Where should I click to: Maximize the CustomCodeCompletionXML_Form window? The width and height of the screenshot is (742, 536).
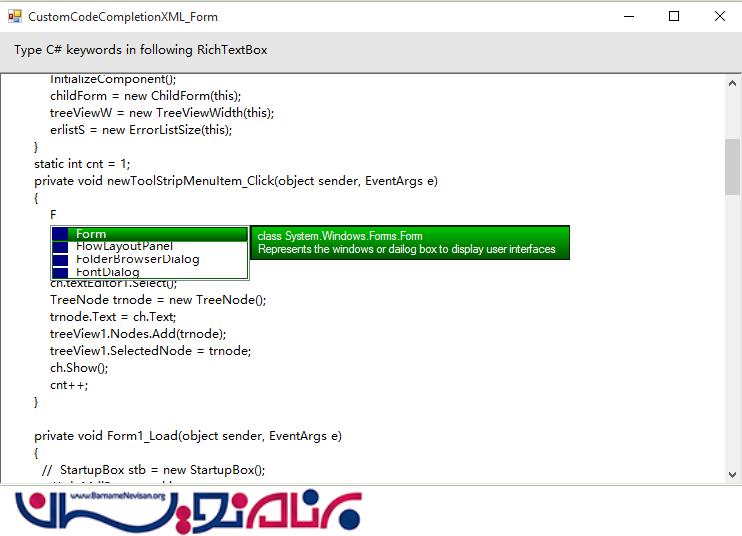click(x=674, y=17)
